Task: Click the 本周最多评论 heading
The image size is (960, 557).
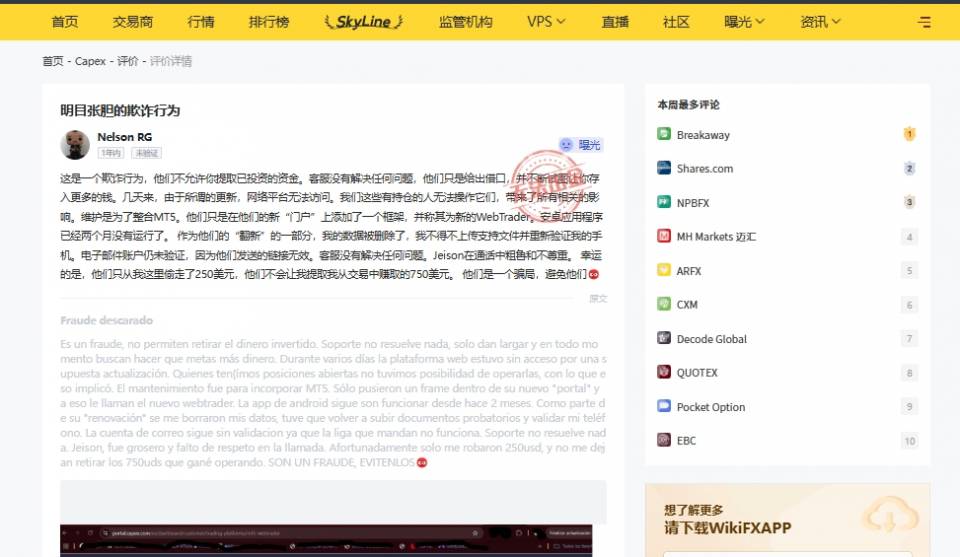Action: coord(689,105)
